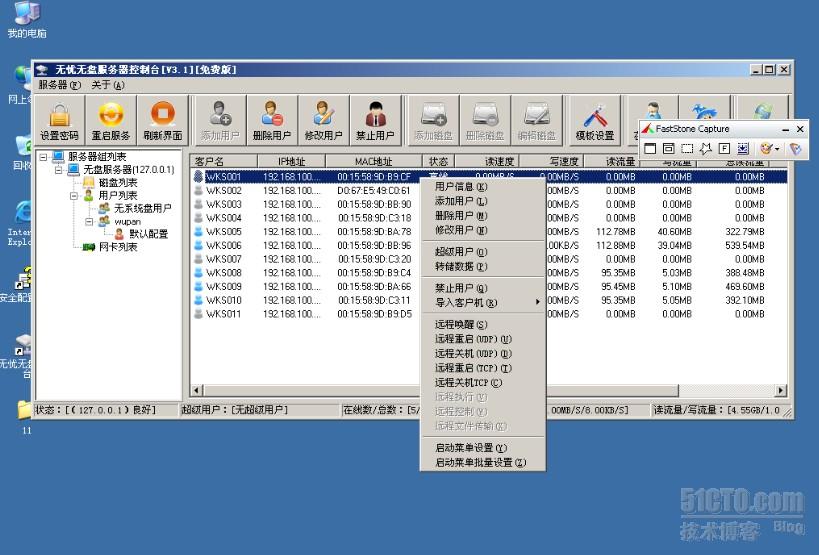Click the 设置密码 toolbar icon
Screen dimensions: 819x555
pyautogui.click(x=60, y=121)
